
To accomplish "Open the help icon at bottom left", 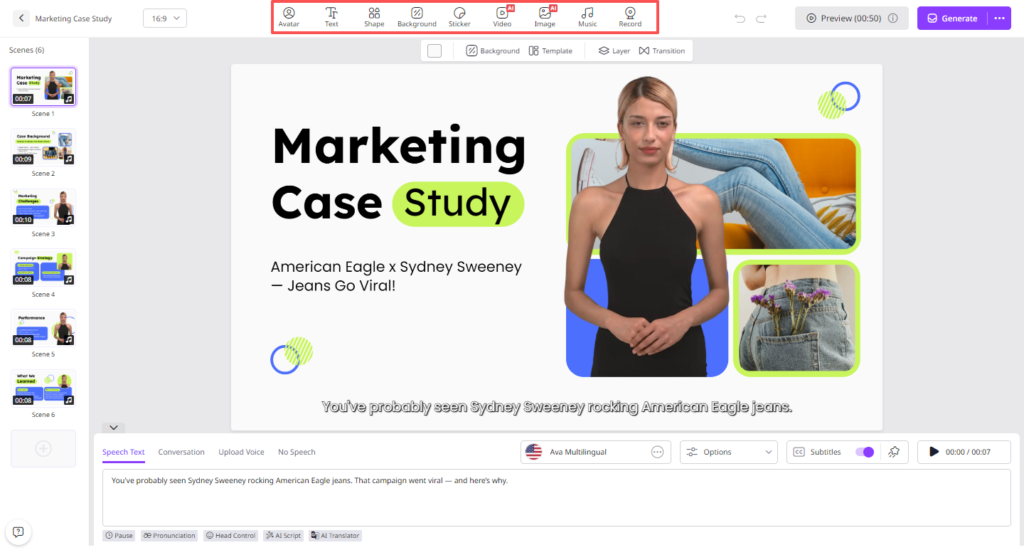I will pyautogui.click(x=18, y=532).
